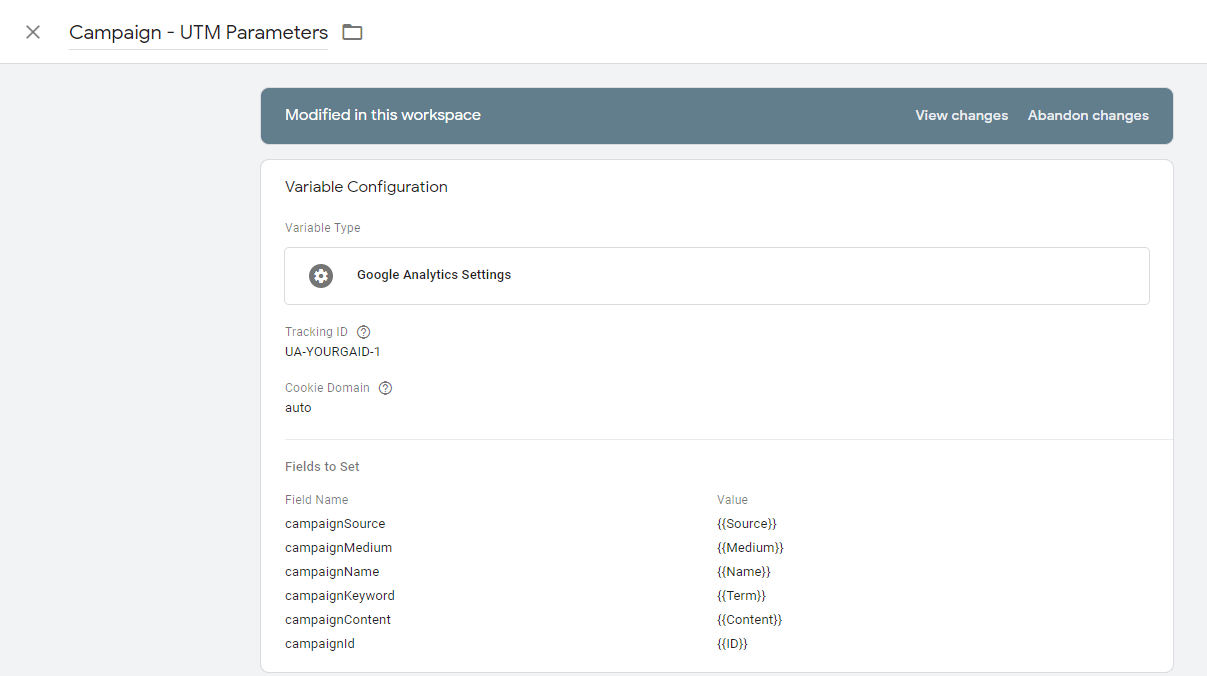Close the variable editor with X
Viewport: 1207px width, 676px height.
point(33,32)
